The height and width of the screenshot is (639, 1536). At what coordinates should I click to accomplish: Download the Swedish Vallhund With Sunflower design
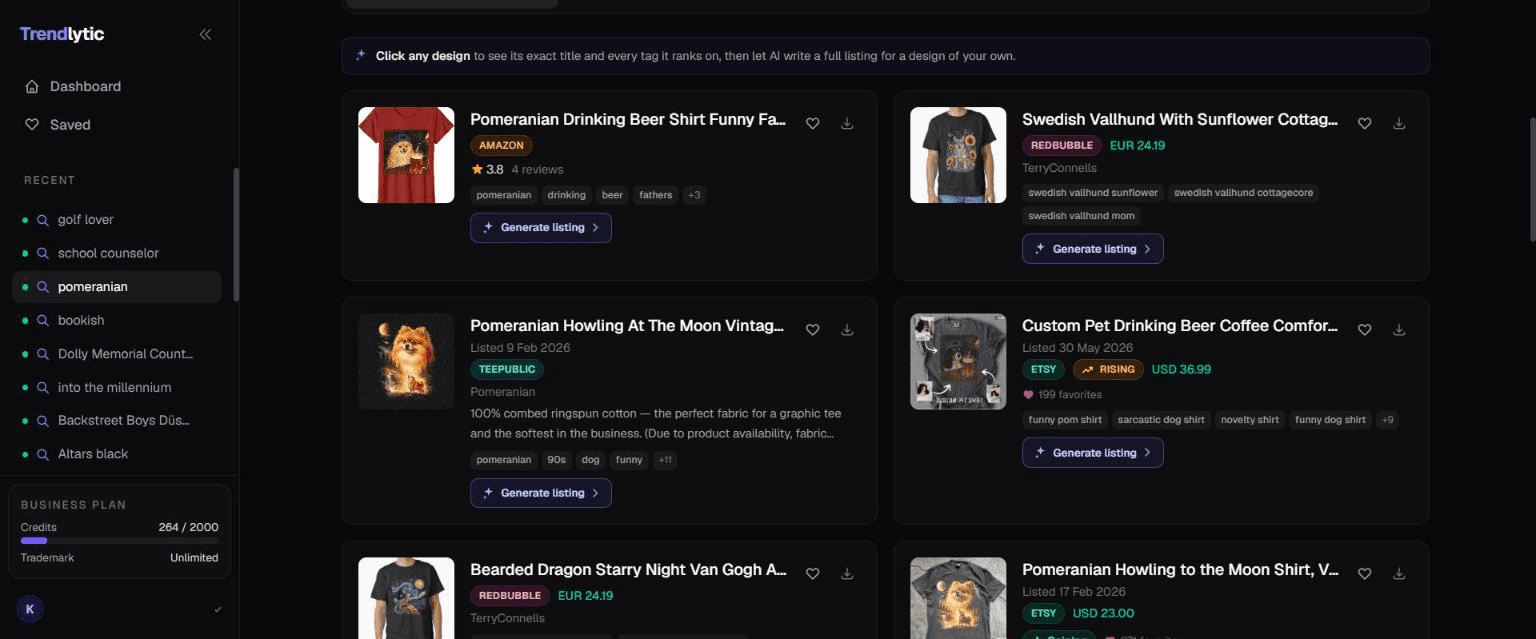click(1399, 123)
